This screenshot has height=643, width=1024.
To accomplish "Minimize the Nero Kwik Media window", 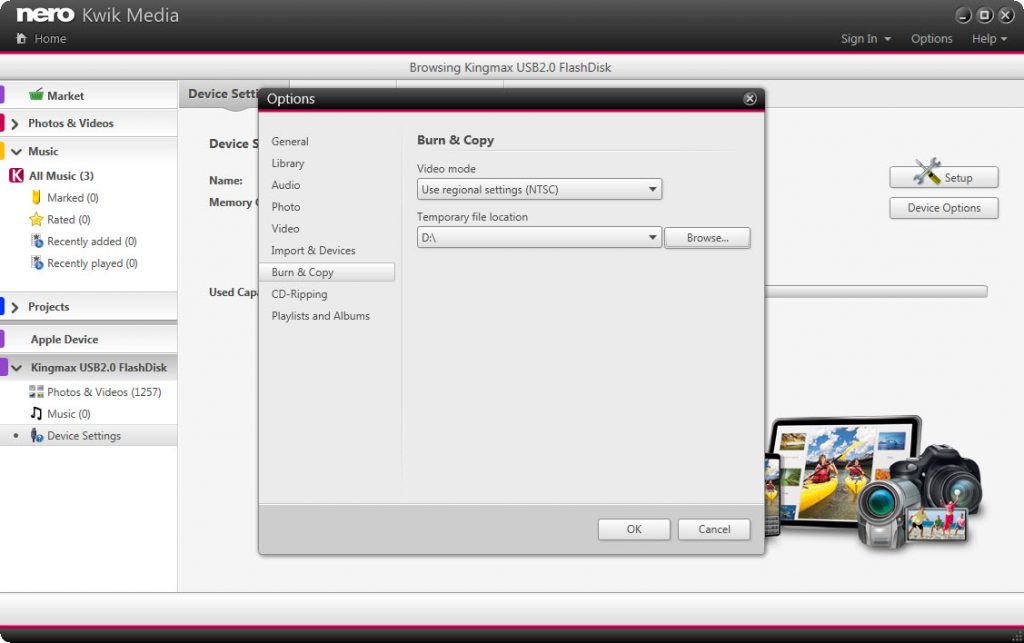I will 963,16.
